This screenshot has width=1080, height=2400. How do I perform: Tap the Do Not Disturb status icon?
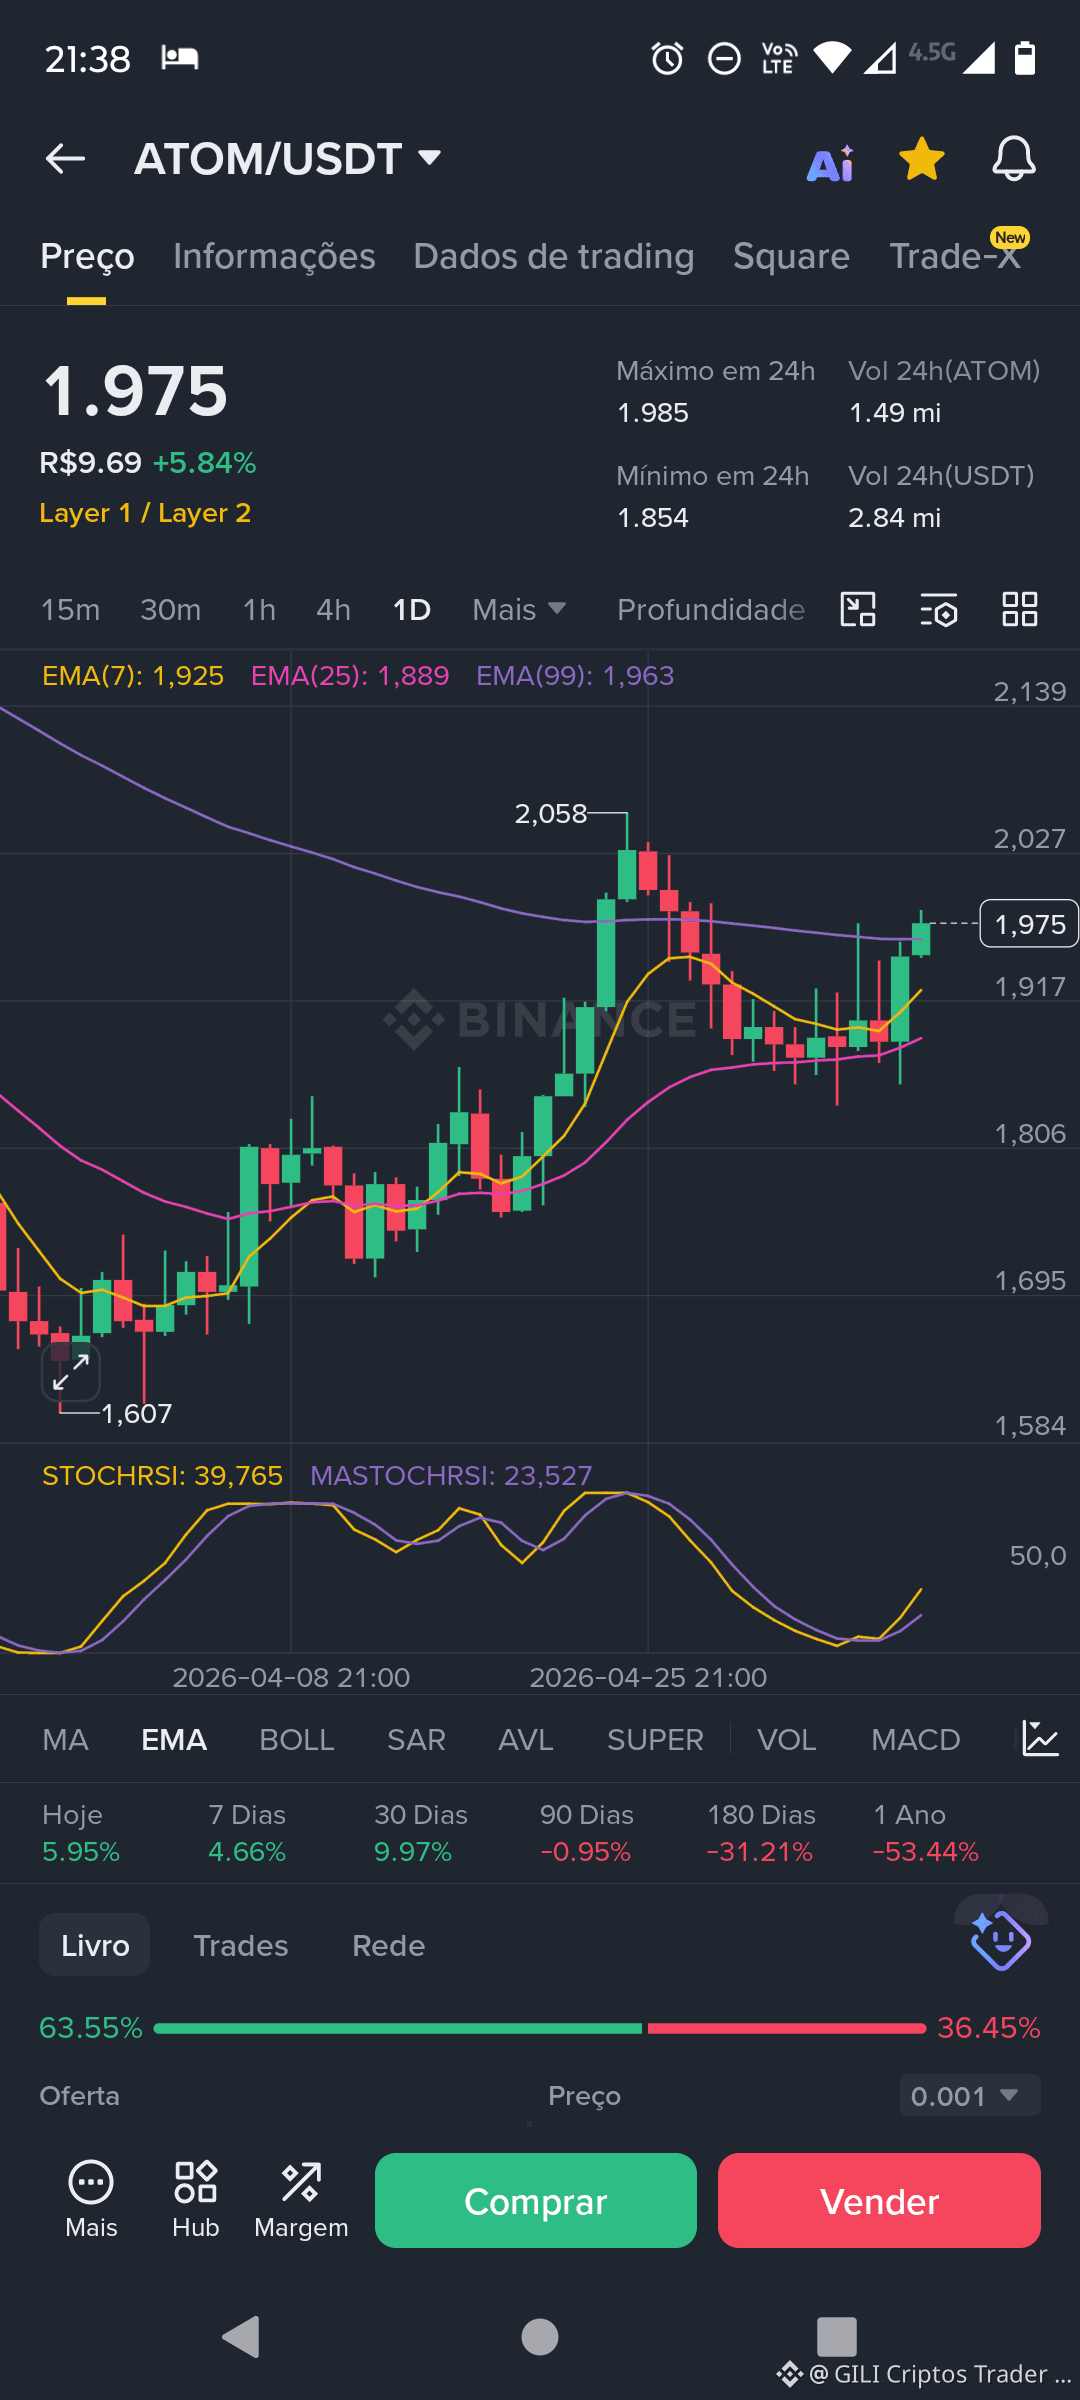[x=724, y=59]
